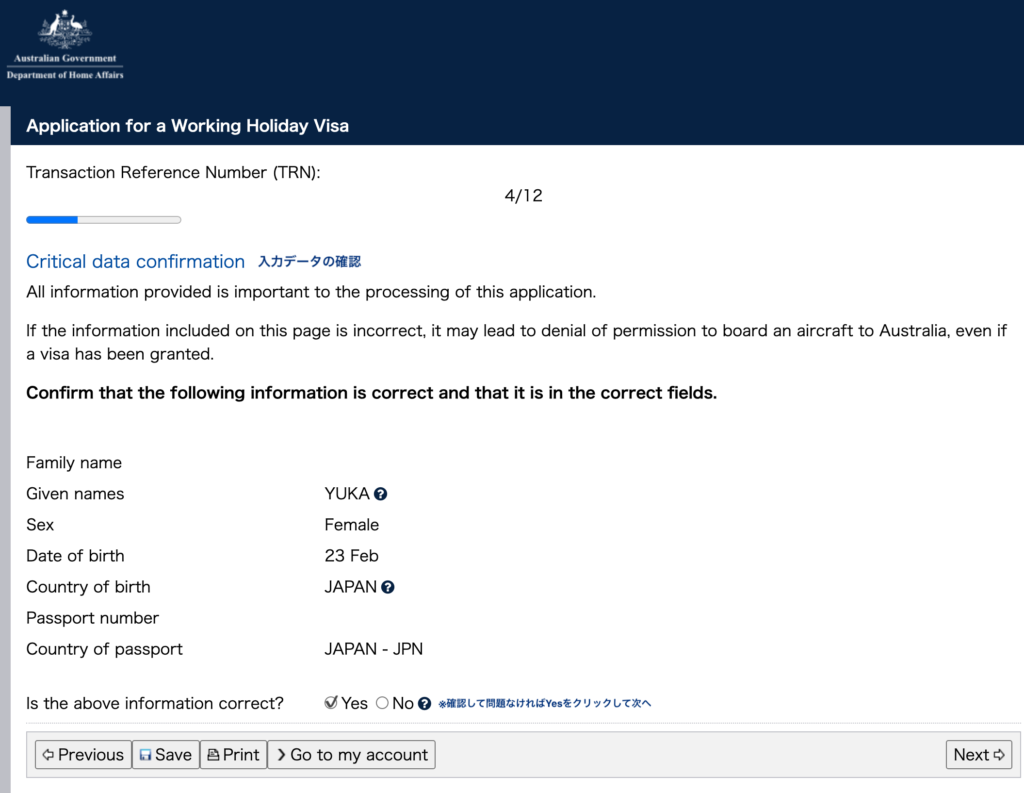Proceed with the Next button
Screen dimensions: 1024x793
pyautogui.click(x=978, y=755)
